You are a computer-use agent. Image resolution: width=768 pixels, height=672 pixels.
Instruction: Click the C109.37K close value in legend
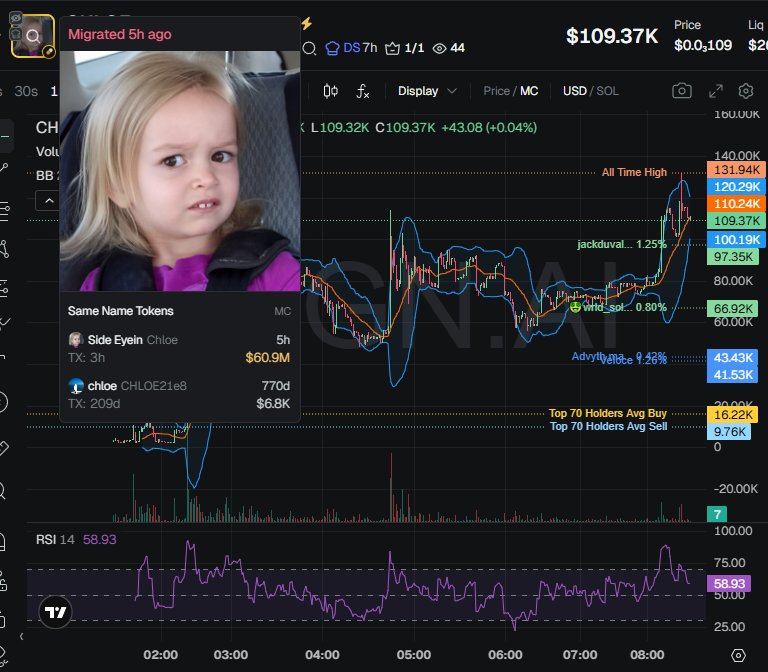click(405, 127)
